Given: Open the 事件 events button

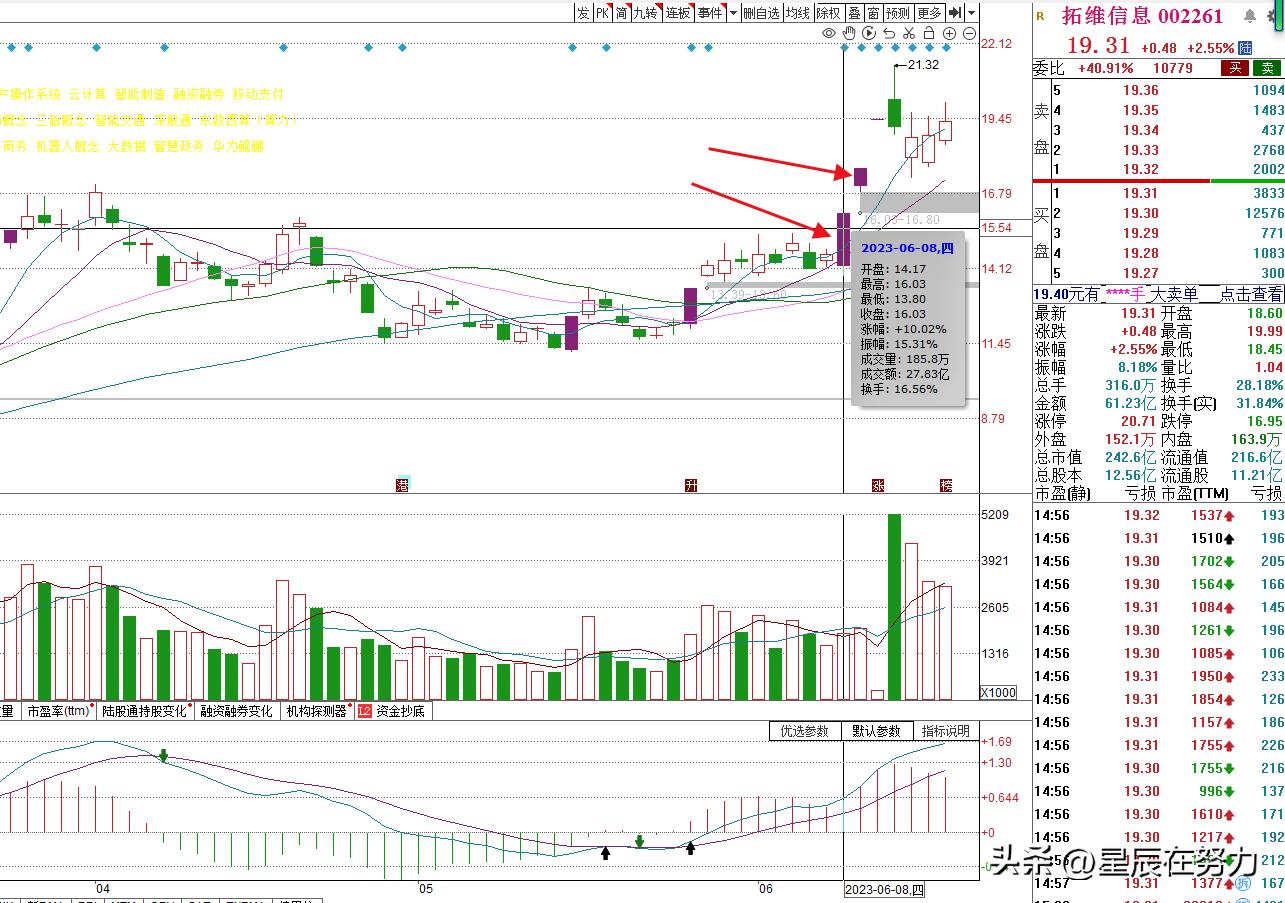Looking at the screenshot, I should 710,13.
